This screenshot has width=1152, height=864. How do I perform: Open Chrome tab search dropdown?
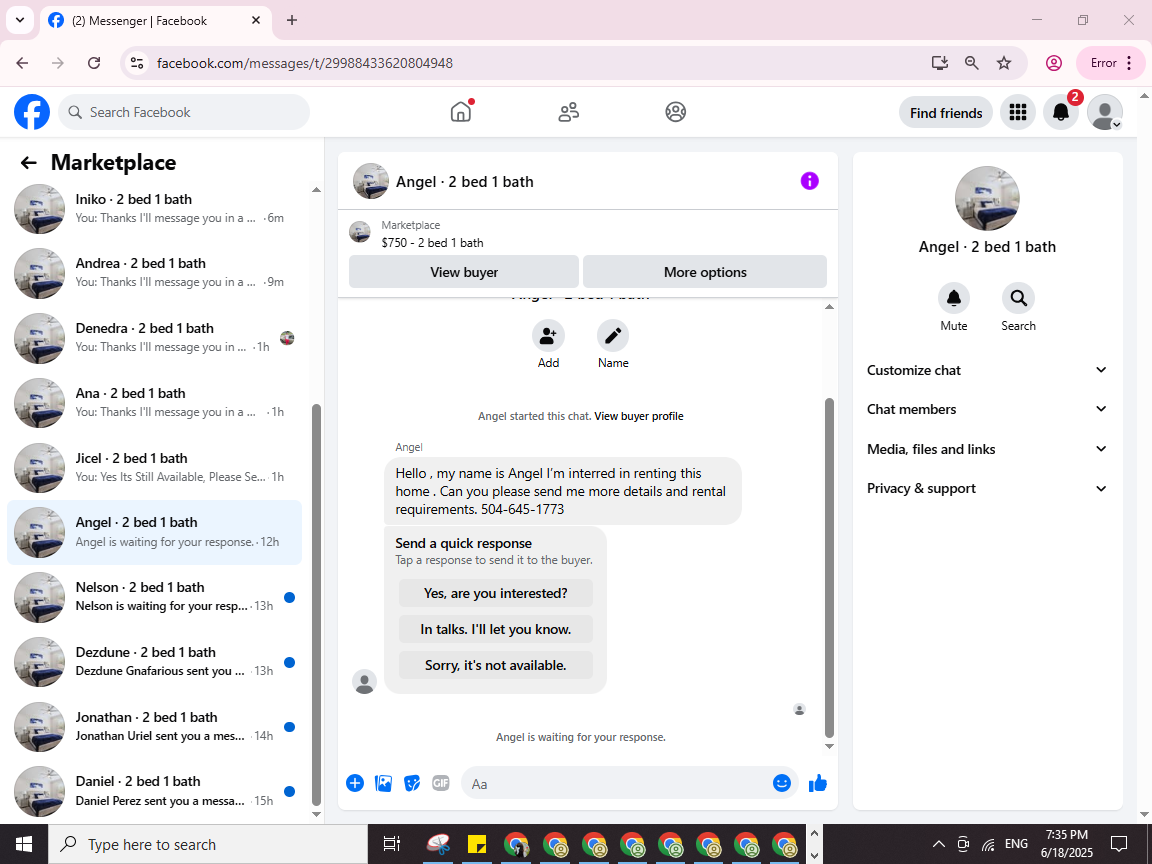pos(20,21)
